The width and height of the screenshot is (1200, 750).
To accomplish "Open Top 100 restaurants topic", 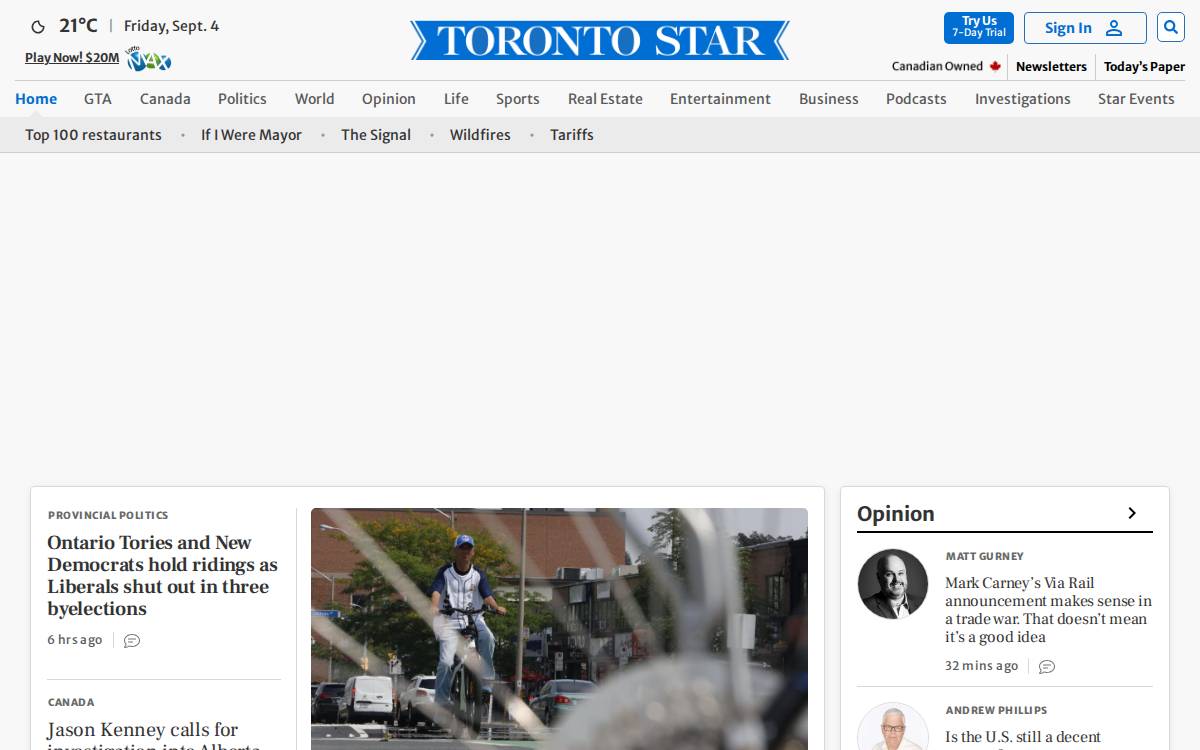I will click(x=93, y=135).
